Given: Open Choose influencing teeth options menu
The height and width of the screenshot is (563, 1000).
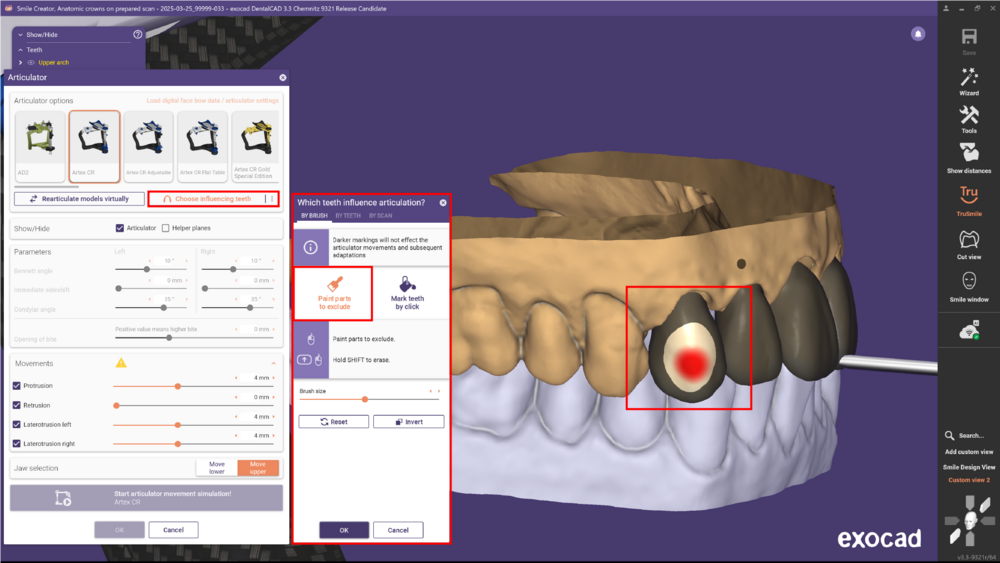Looking at the screenshot, I should [x=272, y=199].
